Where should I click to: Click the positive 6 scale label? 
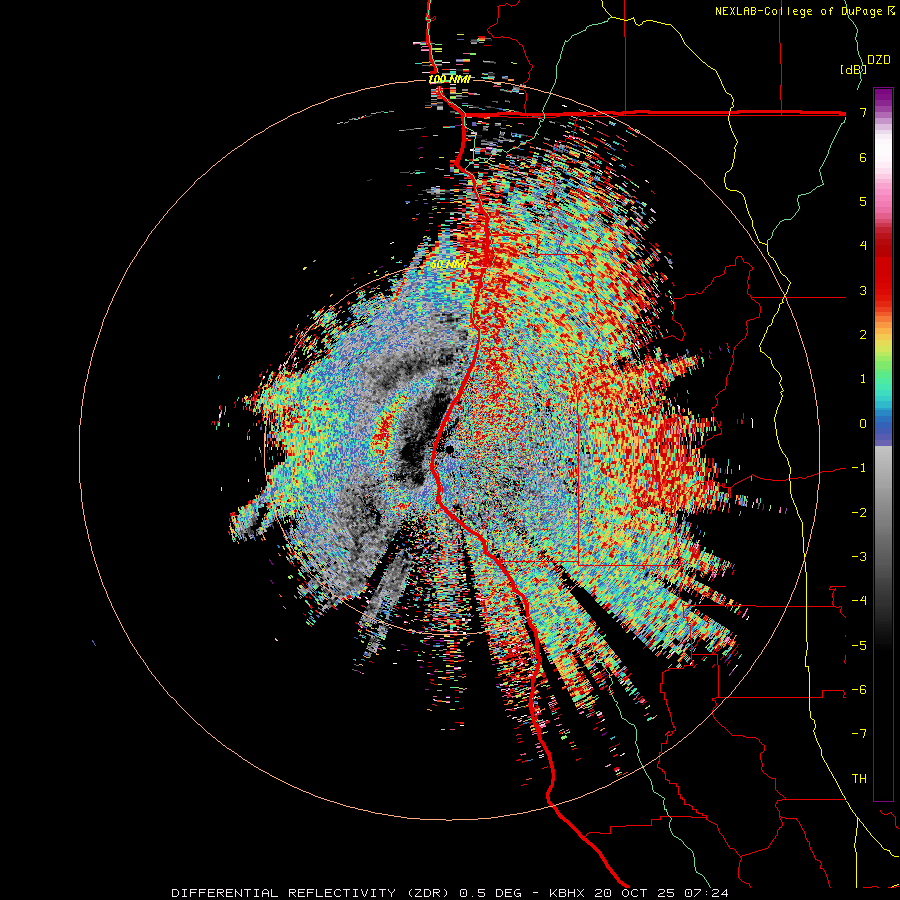pos(863,157)
